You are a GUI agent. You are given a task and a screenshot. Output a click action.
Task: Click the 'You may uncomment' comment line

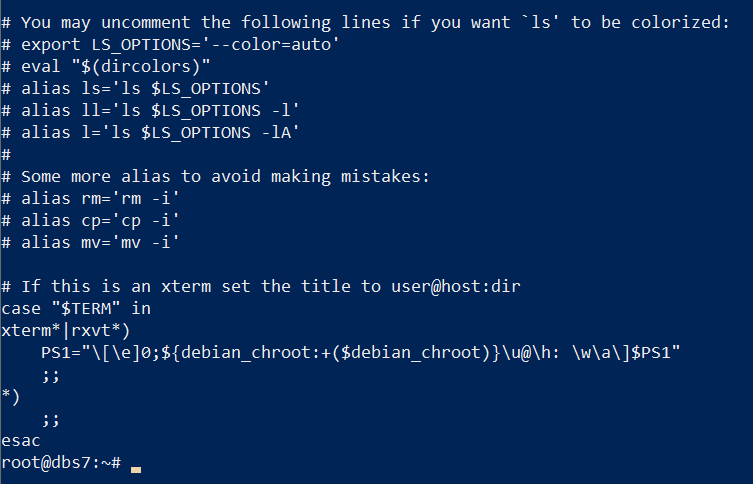tap(365, 23)
